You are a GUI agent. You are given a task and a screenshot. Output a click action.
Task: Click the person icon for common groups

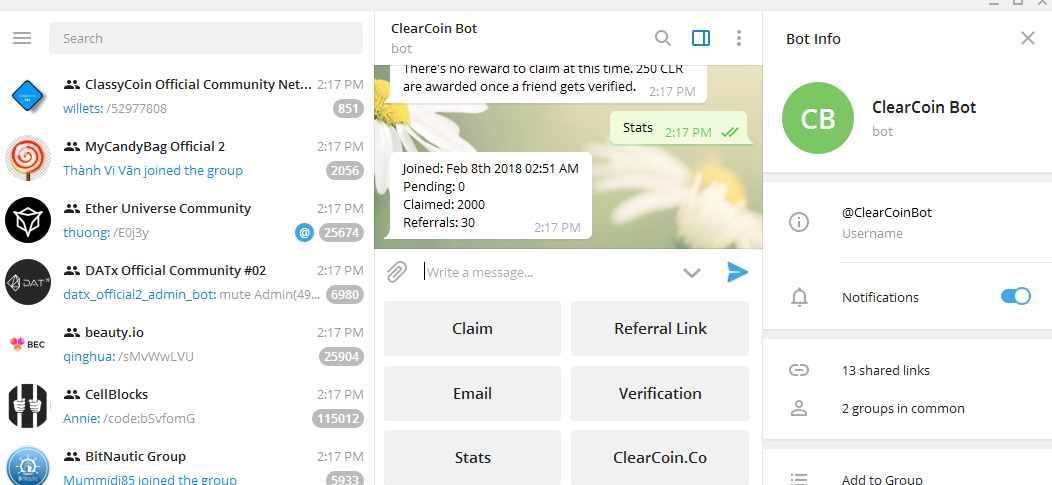[798, 408]
